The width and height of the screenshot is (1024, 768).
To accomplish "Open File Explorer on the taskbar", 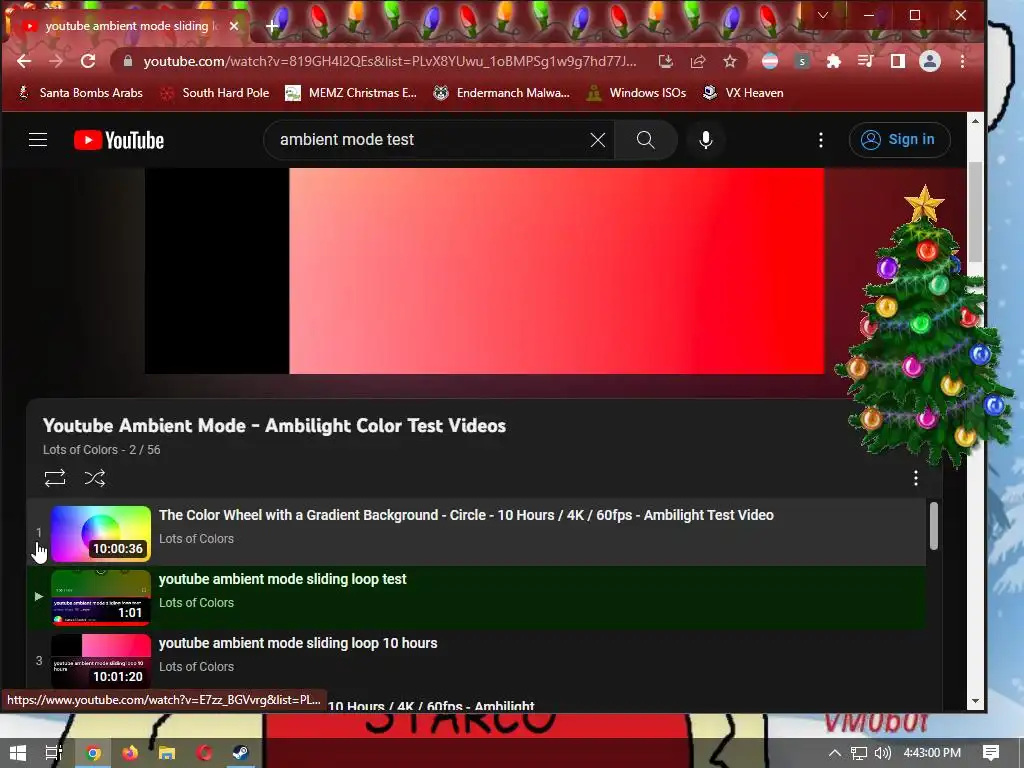I will point(167,753).
